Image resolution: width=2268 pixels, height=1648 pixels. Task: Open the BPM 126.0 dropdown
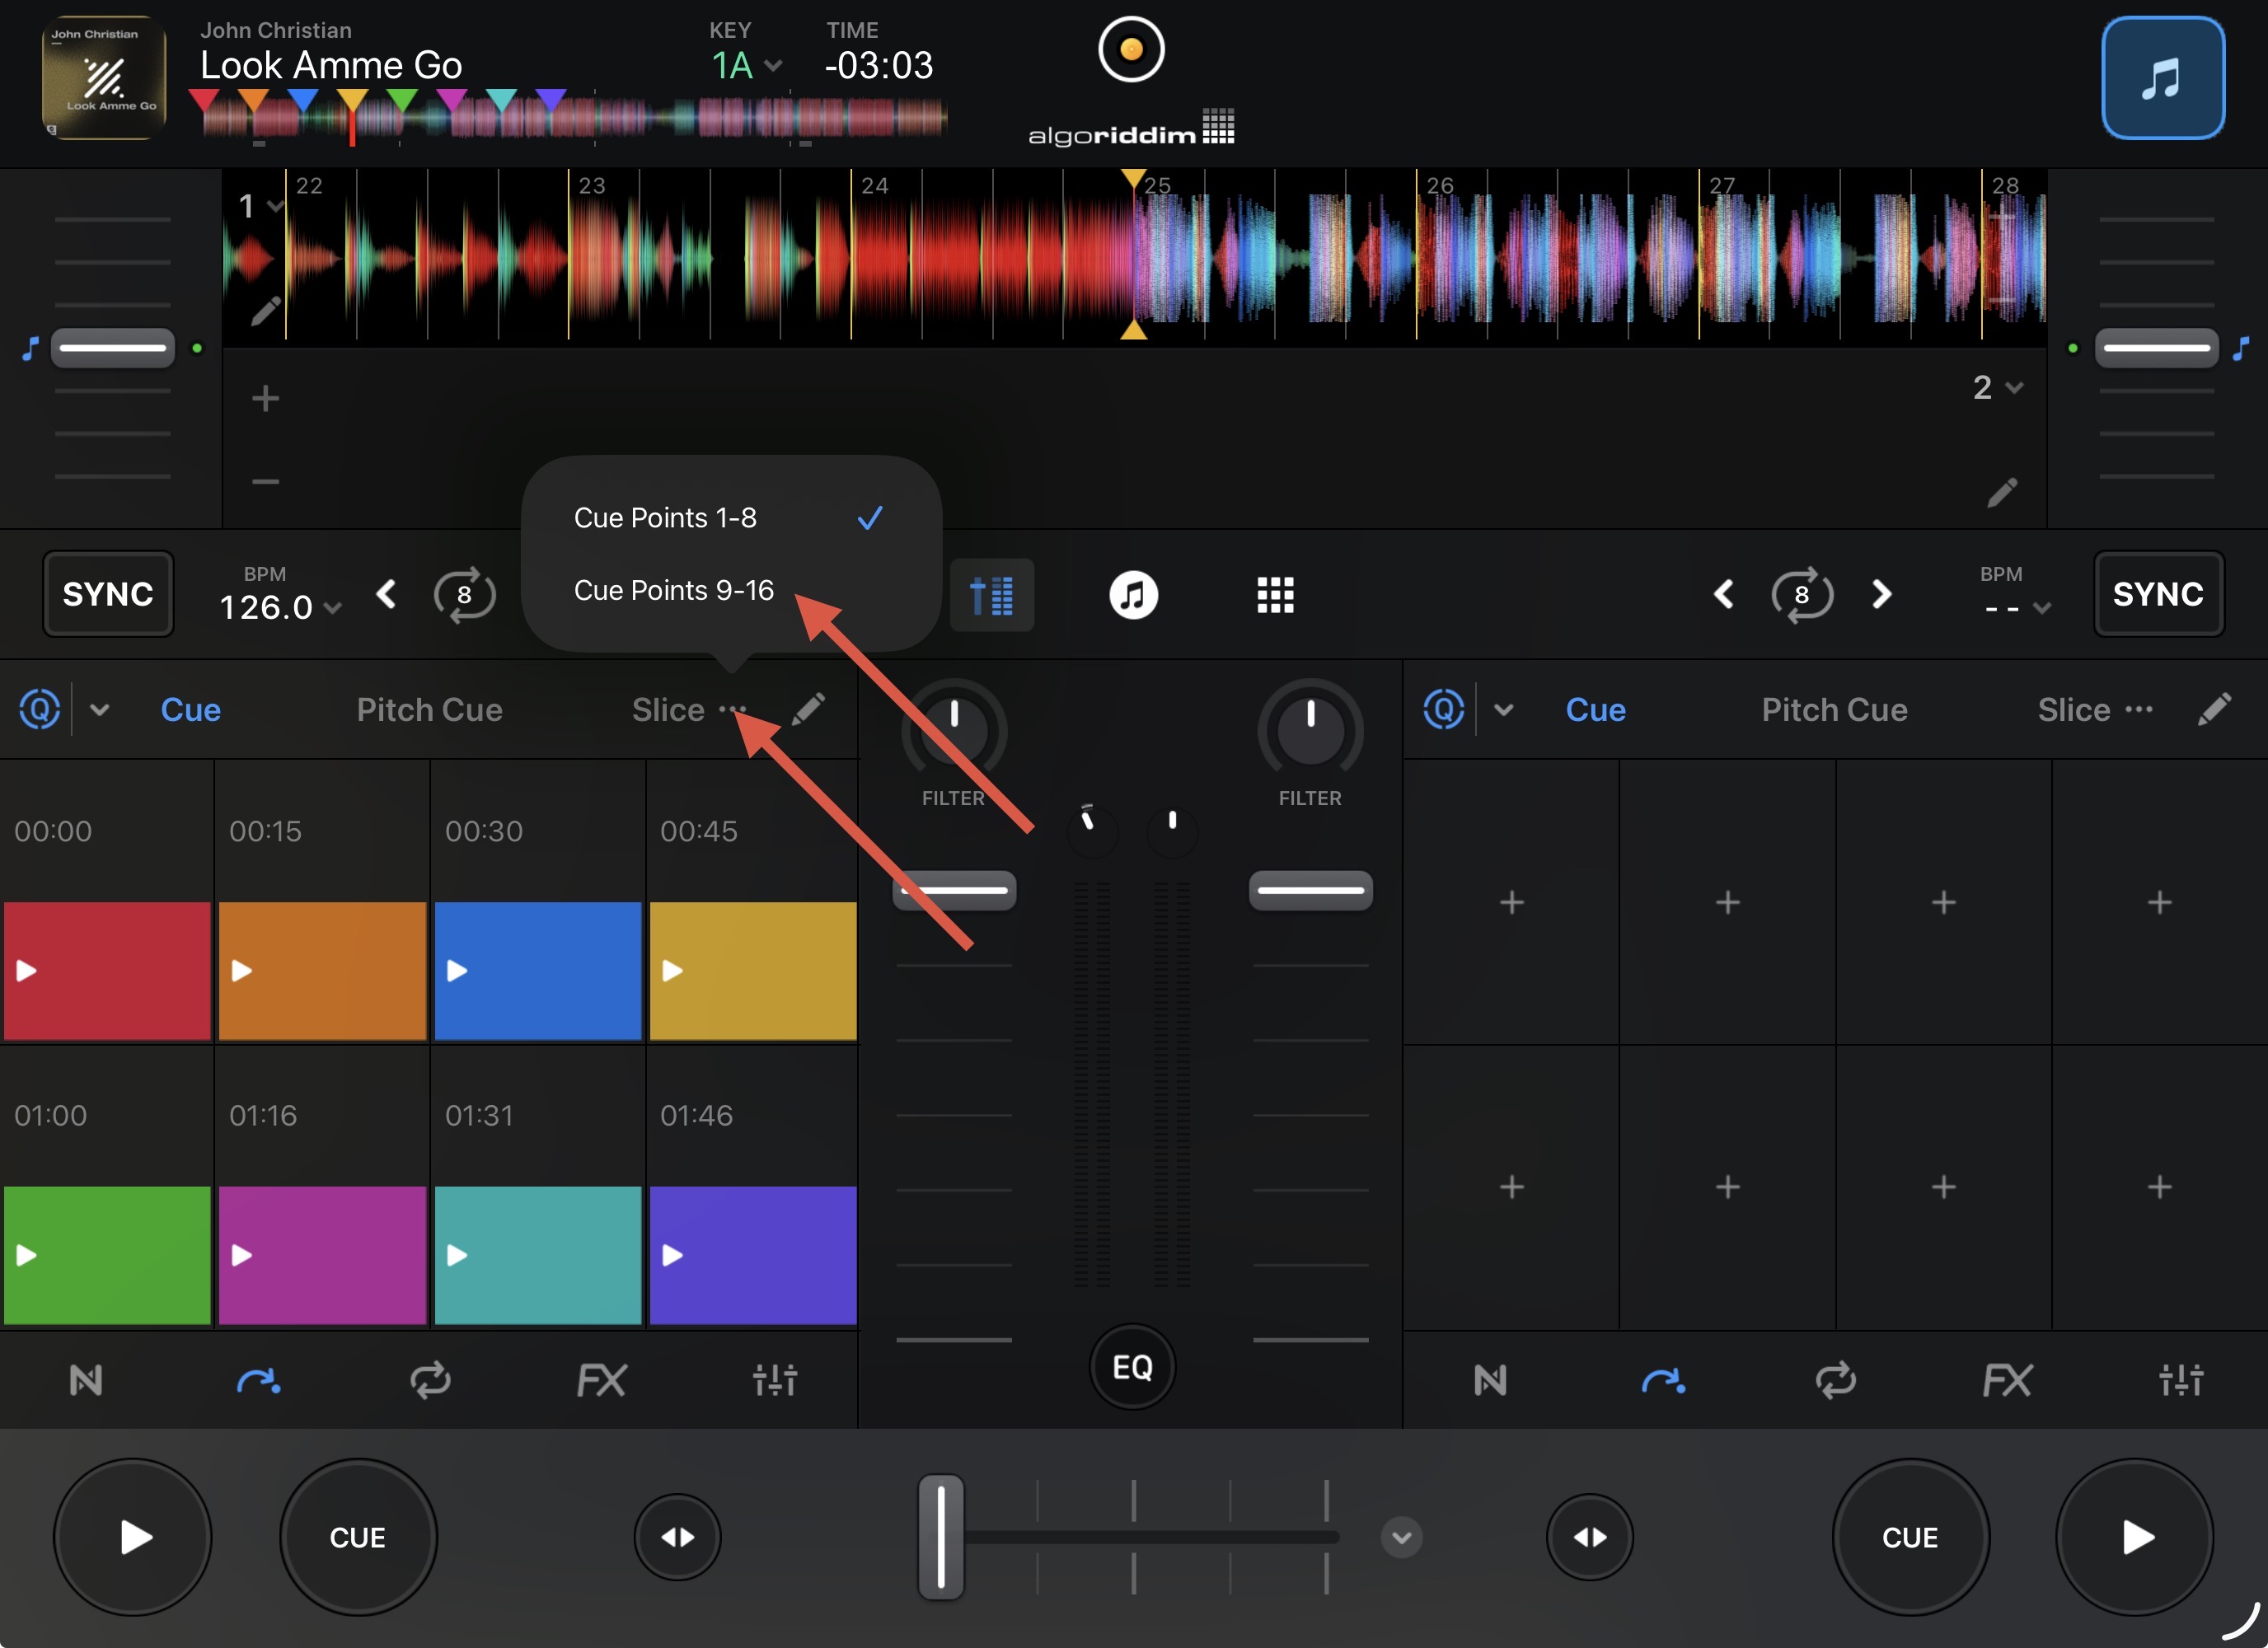click(280, 606)
